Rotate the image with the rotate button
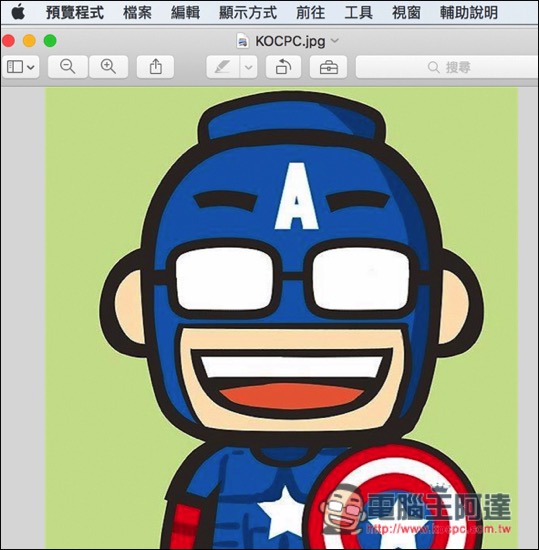 (283, 67)
